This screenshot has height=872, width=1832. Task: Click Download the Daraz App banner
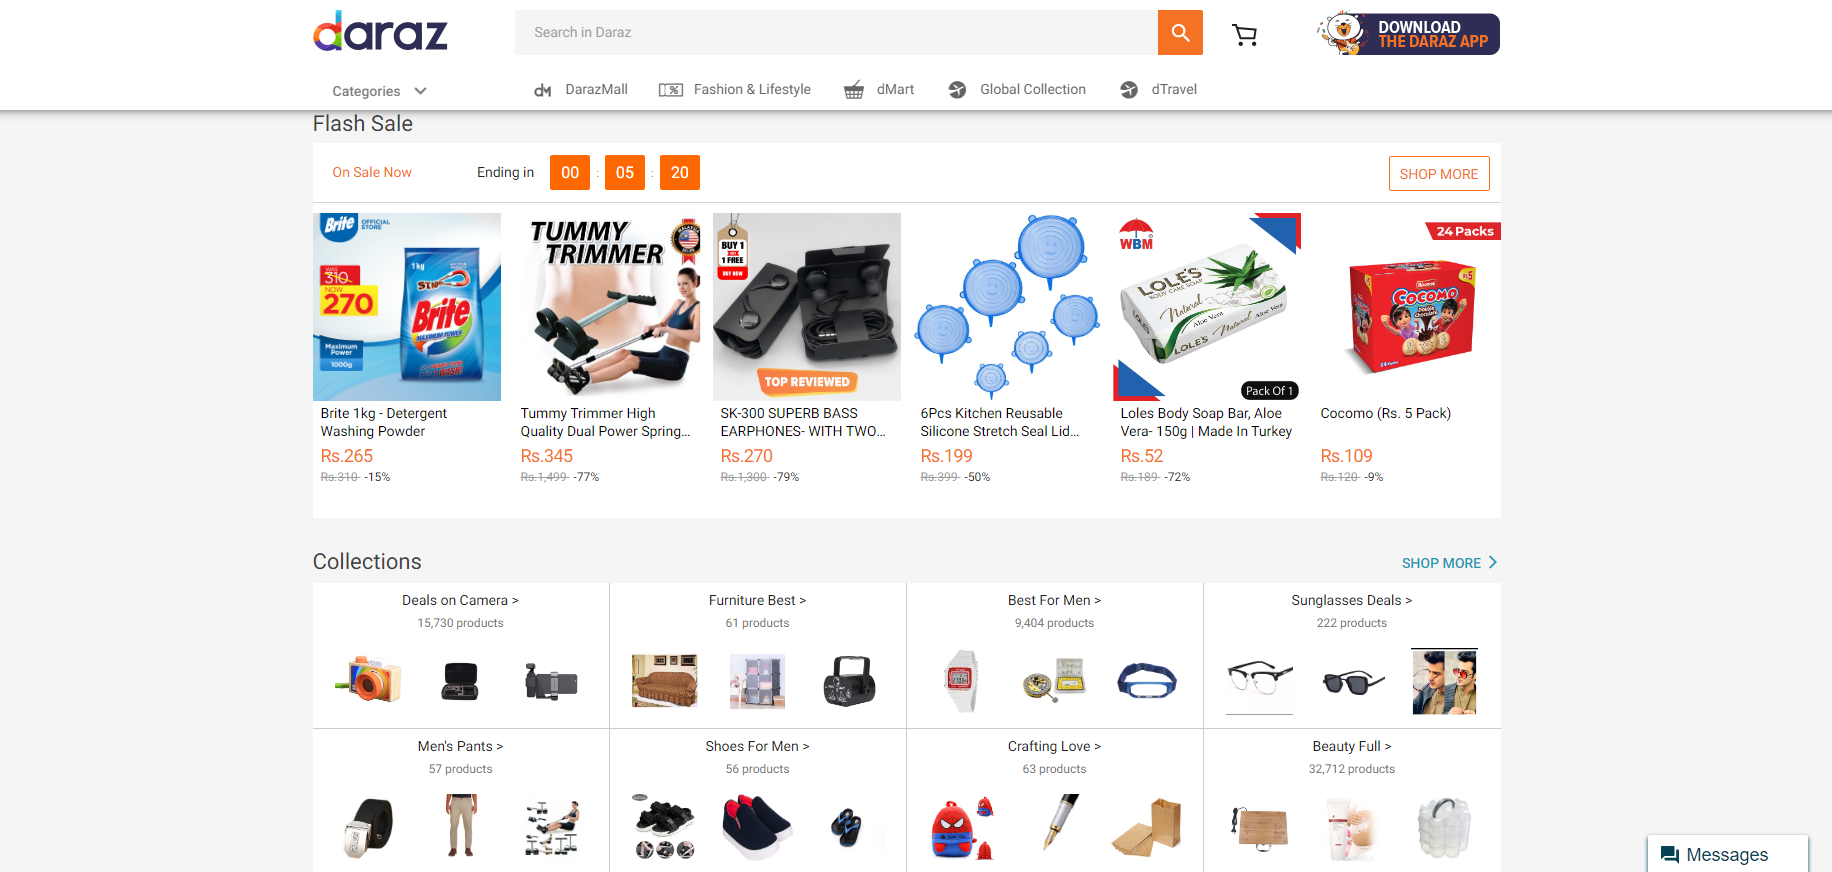[1408, 34]
